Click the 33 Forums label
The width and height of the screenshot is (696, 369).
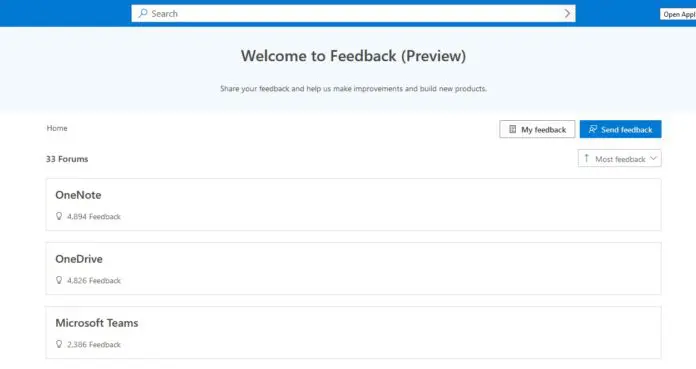coord(67,159)
